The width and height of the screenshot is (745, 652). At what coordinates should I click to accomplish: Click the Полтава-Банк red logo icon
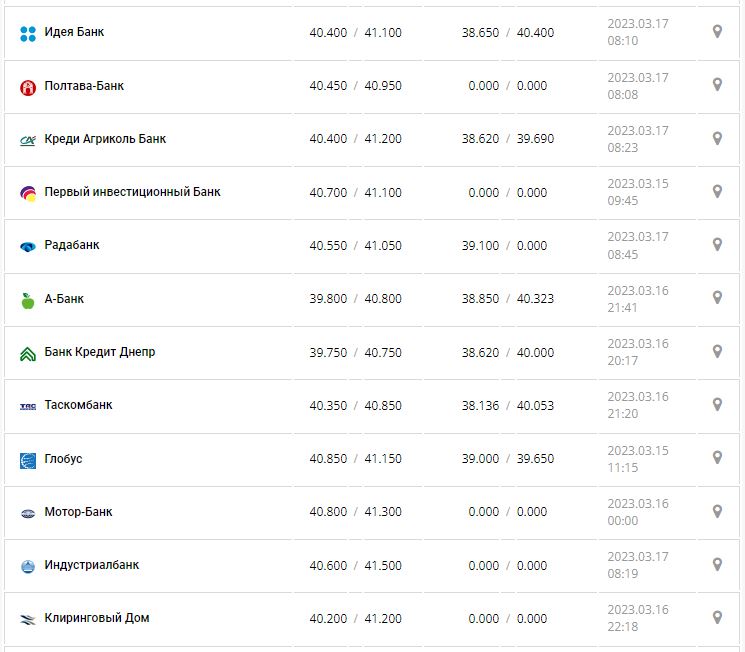coord(28,87)
